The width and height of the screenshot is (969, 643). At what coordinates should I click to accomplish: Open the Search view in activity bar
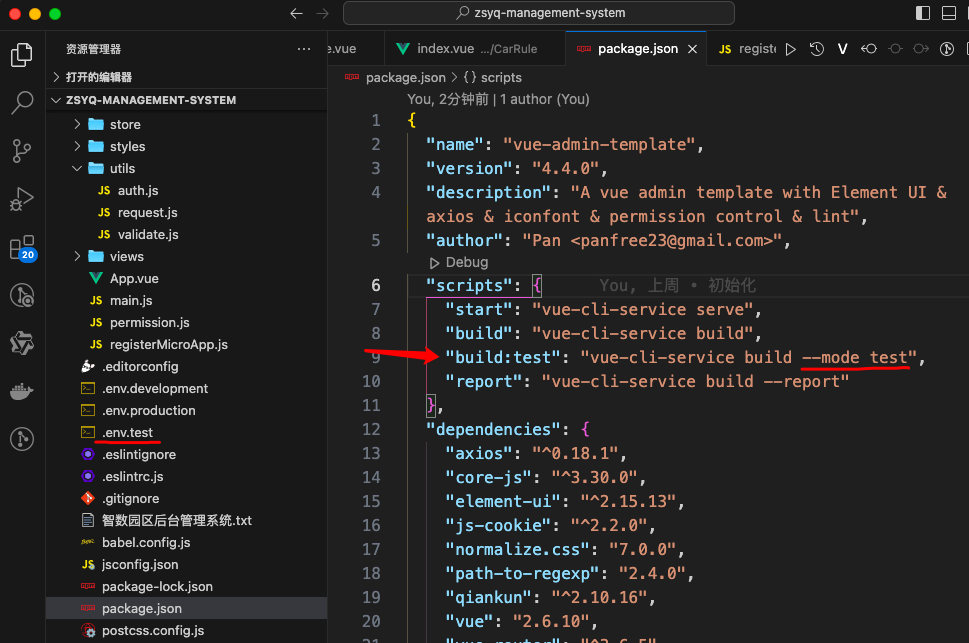point(22,103)
